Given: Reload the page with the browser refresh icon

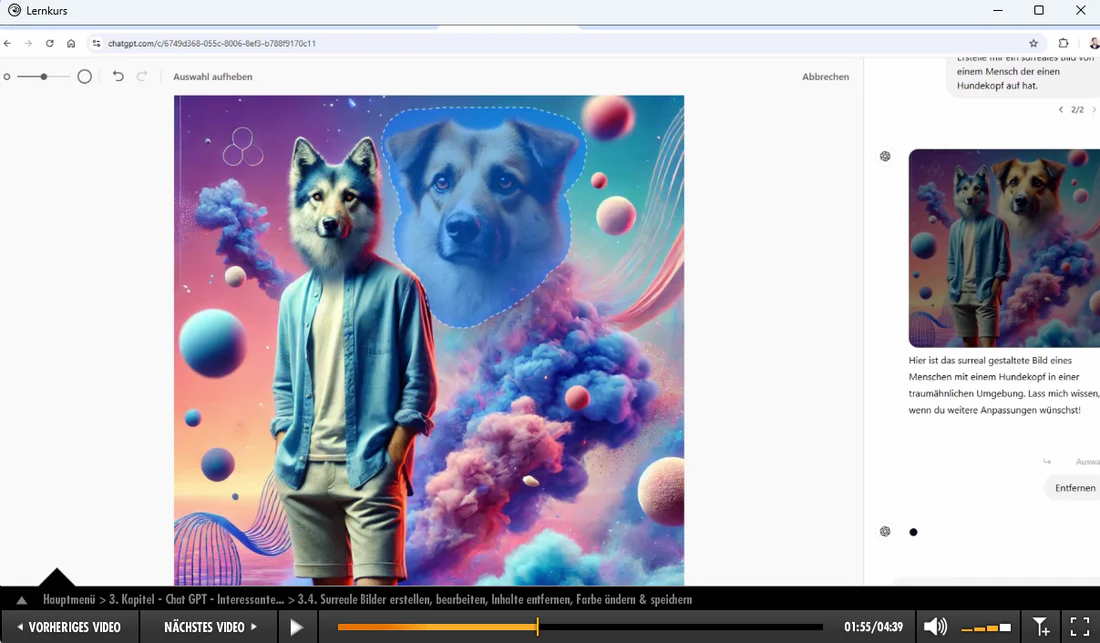Looking at the screenshot, I should pyautogui.click(x=50, y=44).
